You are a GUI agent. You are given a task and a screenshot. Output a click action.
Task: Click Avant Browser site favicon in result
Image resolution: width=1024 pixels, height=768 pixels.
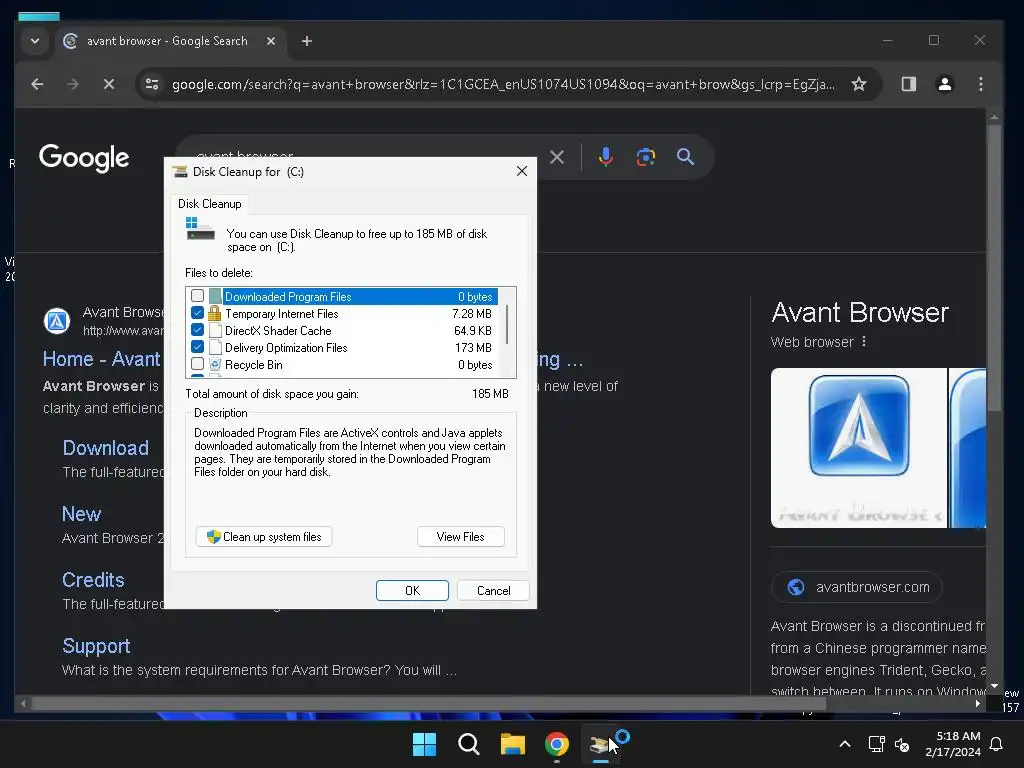[57, 321]
